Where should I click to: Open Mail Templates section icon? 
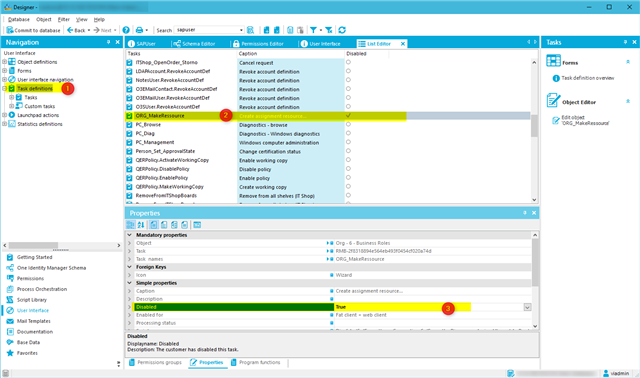pos(10,321)
